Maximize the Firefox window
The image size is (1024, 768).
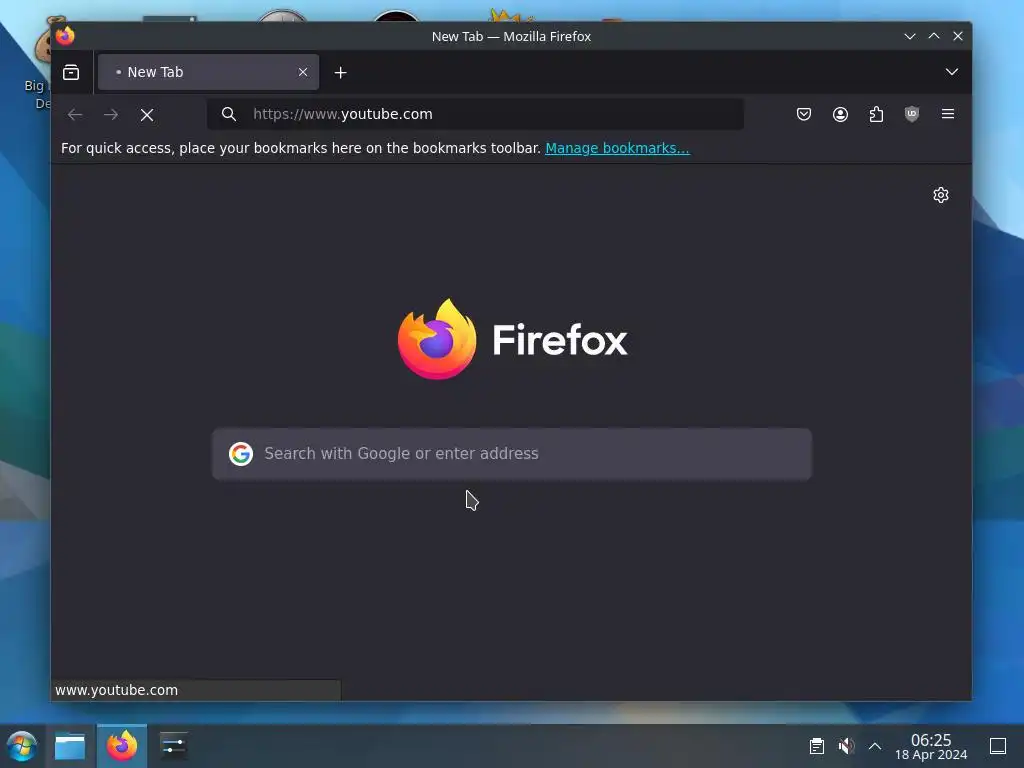click(x=934, y=36)
